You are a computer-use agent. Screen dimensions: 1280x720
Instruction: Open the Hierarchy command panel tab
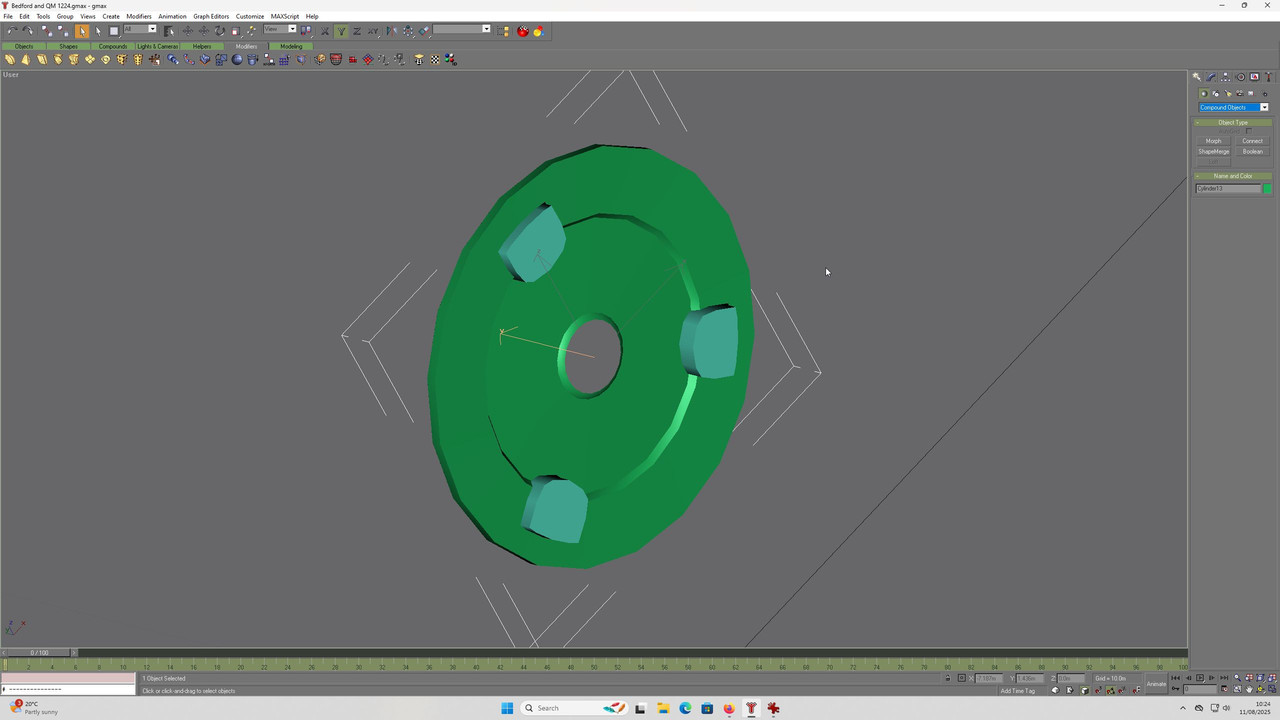coord(1225,77)
